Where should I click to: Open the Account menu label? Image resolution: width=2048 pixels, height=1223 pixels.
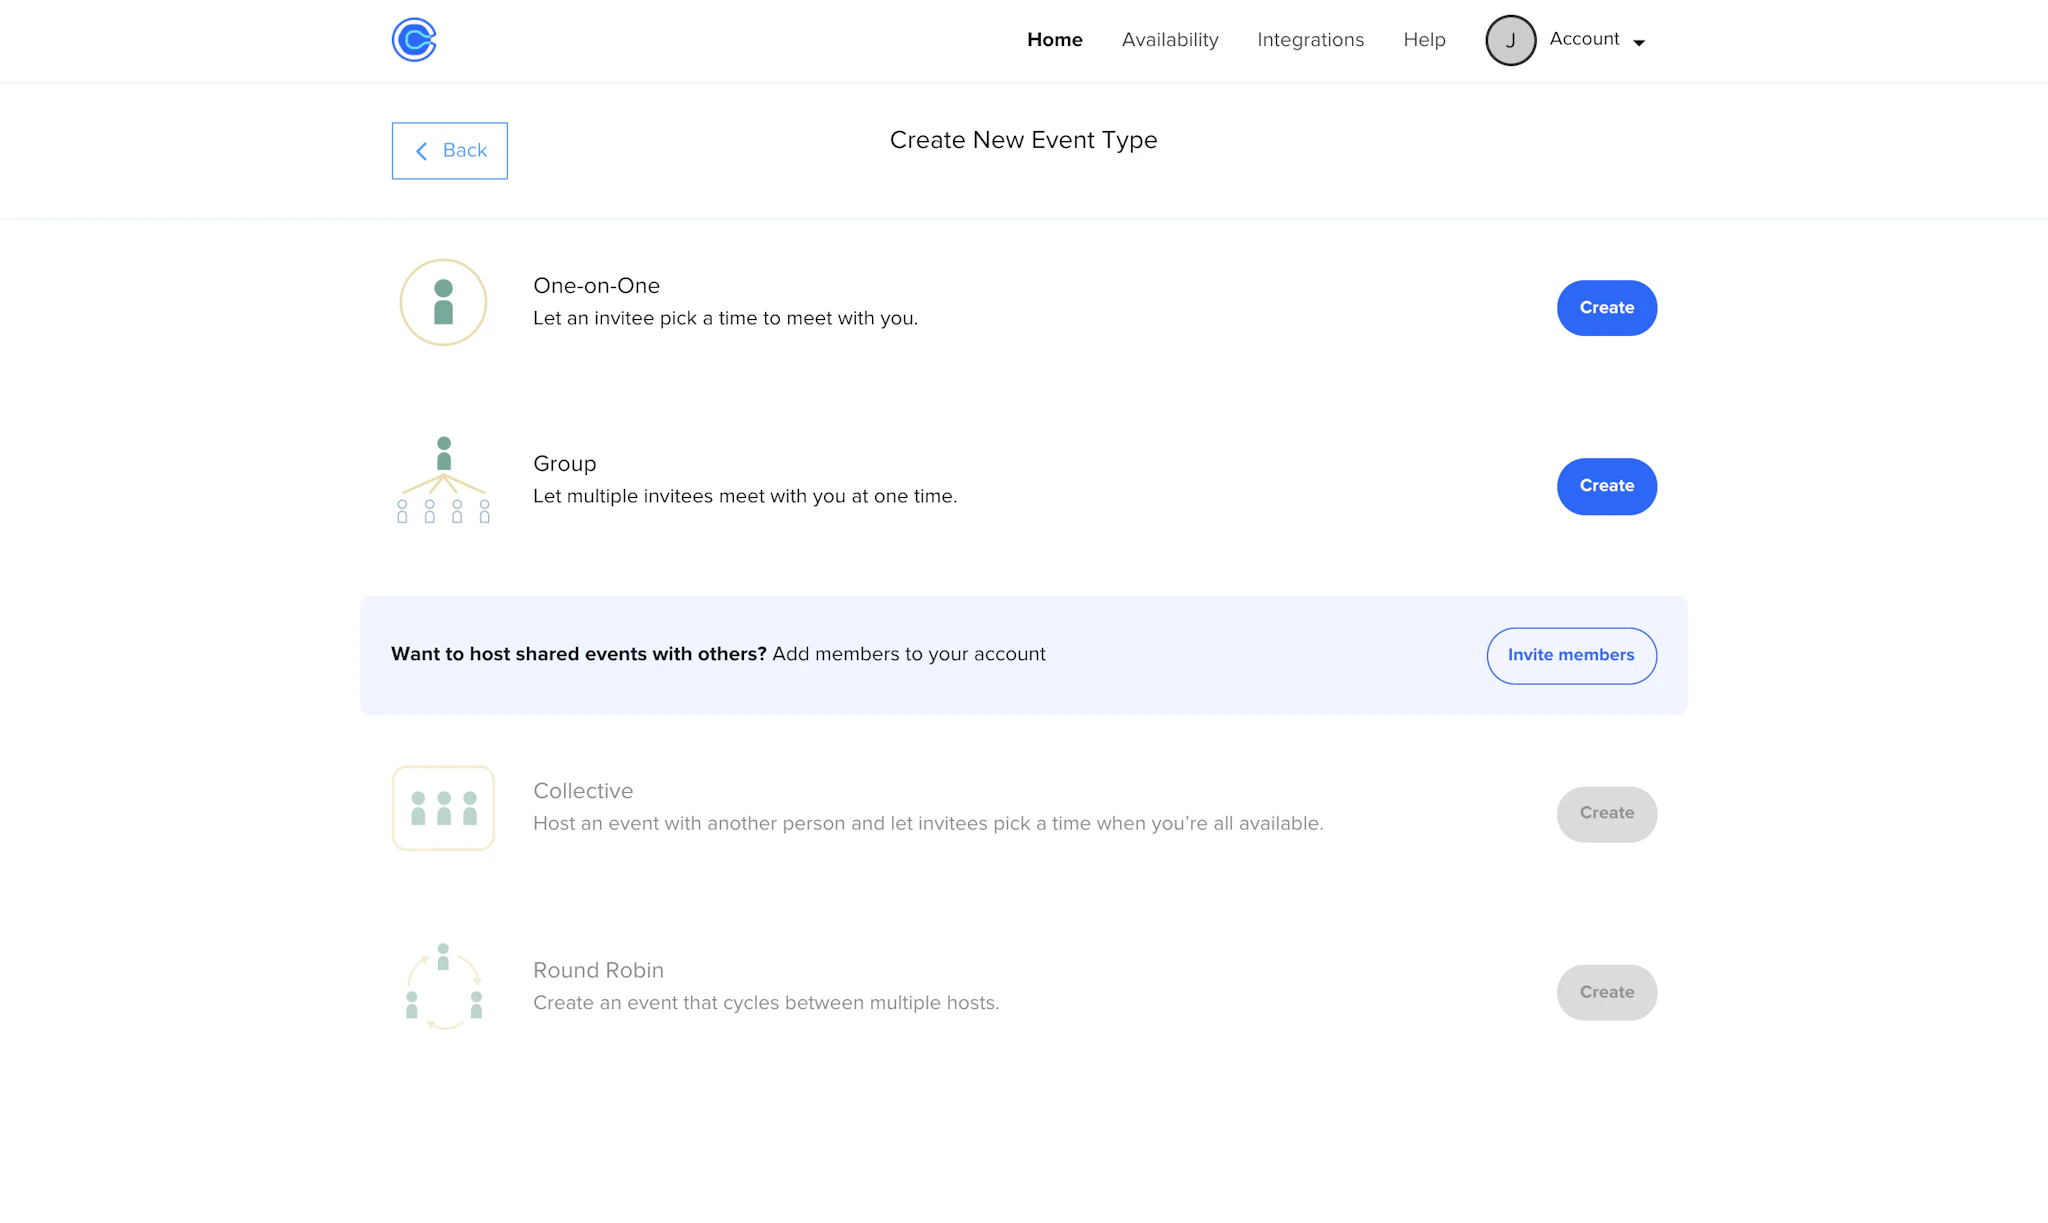[1584, 39]
